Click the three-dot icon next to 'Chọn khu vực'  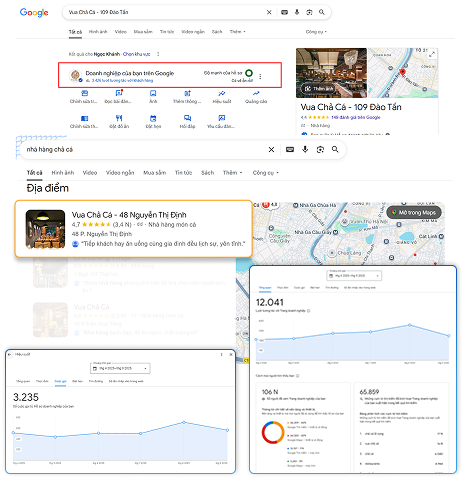click(x=158, y=54)
